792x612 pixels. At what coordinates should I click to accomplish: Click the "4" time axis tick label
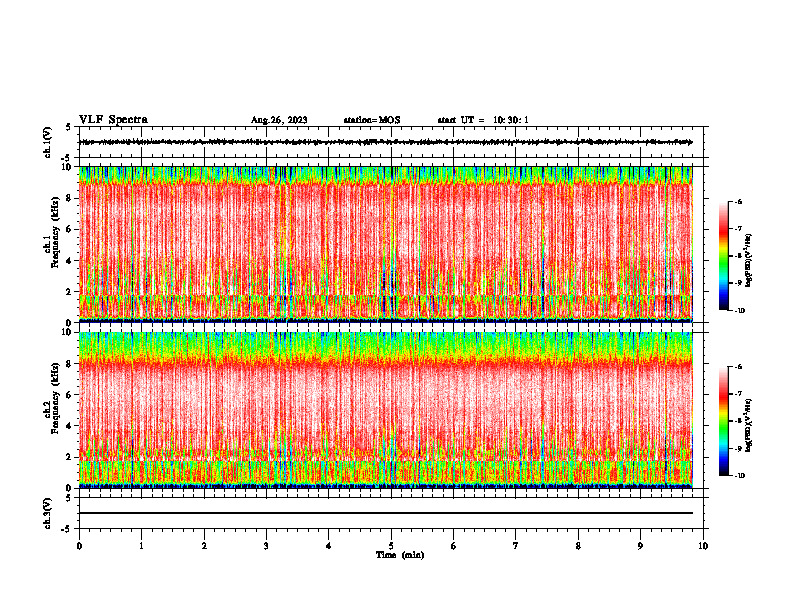point(328,546)
